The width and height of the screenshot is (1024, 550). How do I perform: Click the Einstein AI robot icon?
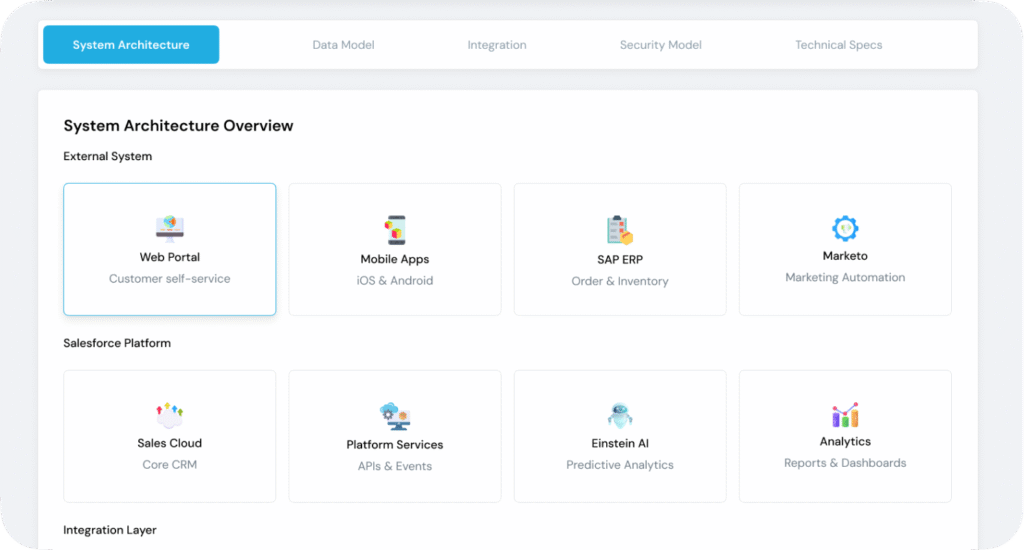pos(620,415)
